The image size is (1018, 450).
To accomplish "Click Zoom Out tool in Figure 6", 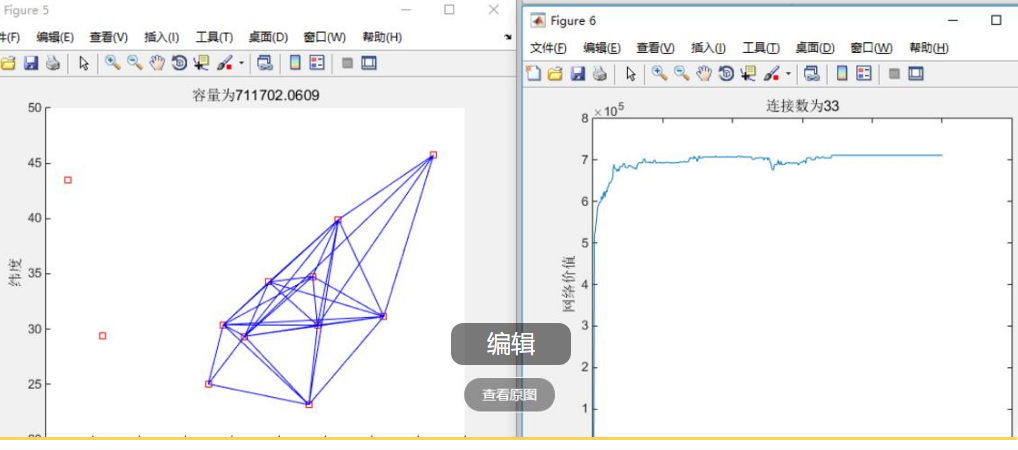I will pos(681,73).
